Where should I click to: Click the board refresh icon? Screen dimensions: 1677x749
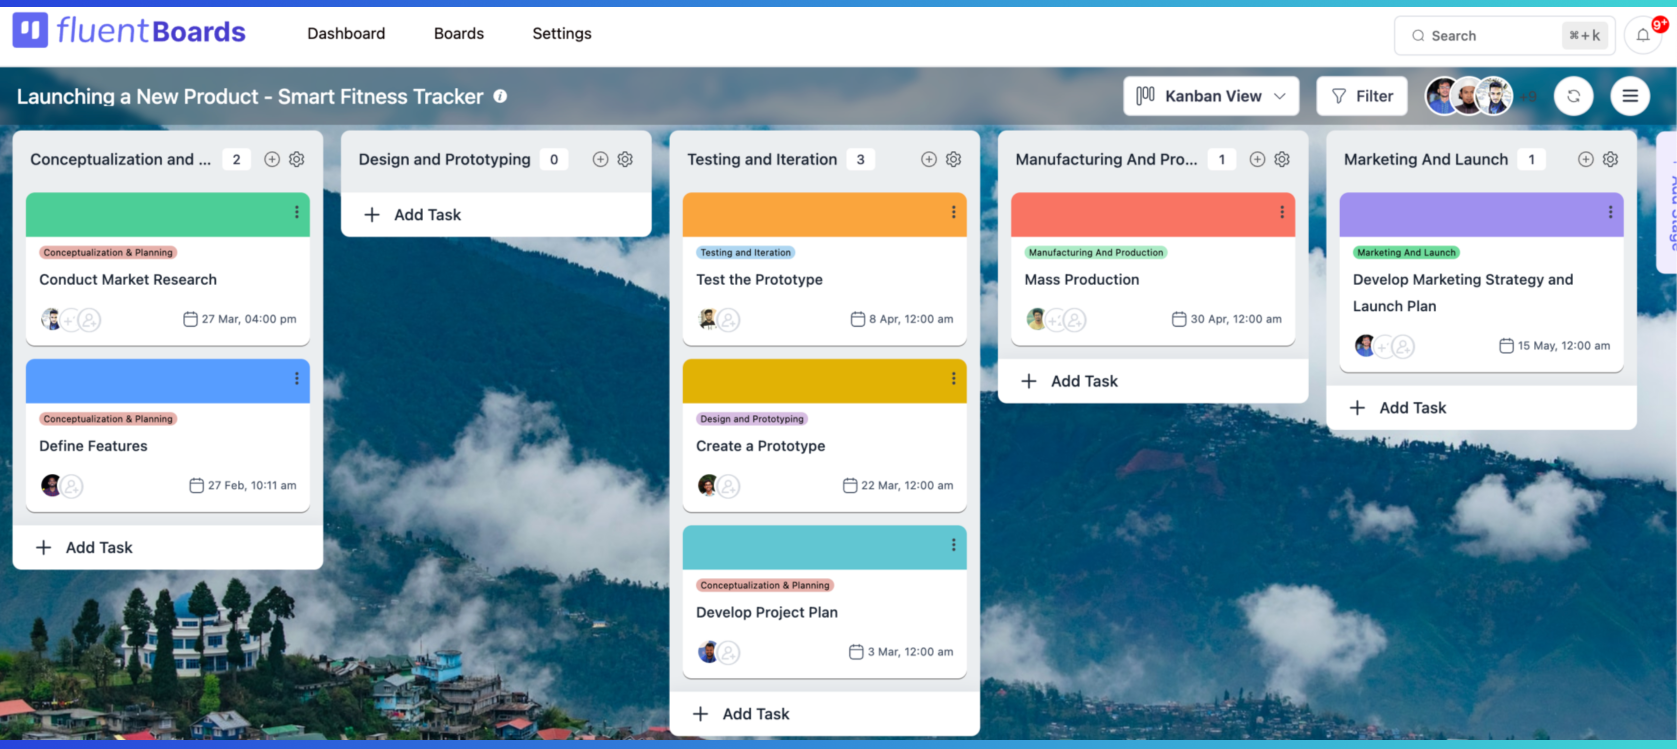tap(1573, 96)
